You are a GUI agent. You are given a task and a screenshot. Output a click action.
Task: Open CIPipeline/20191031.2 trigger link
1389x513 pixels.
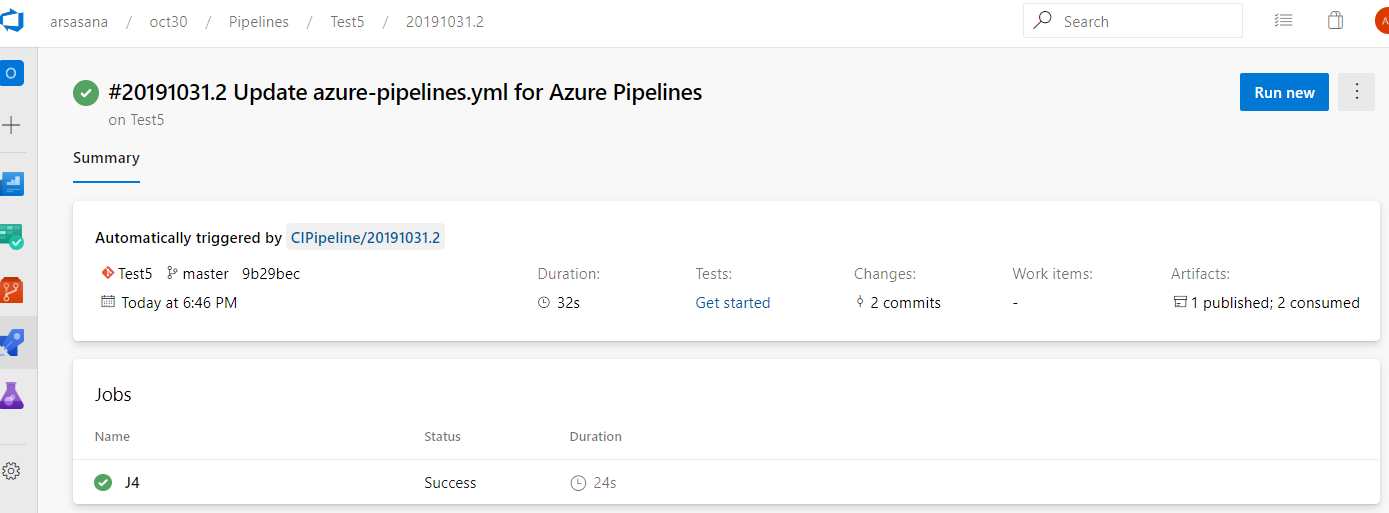[365, 238]
